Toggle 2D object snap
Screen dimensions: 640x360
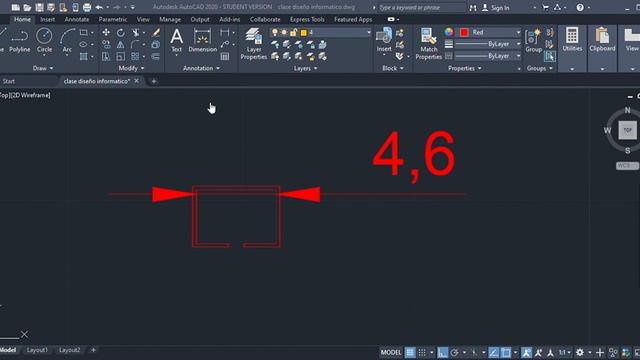(x=506, y=352)
